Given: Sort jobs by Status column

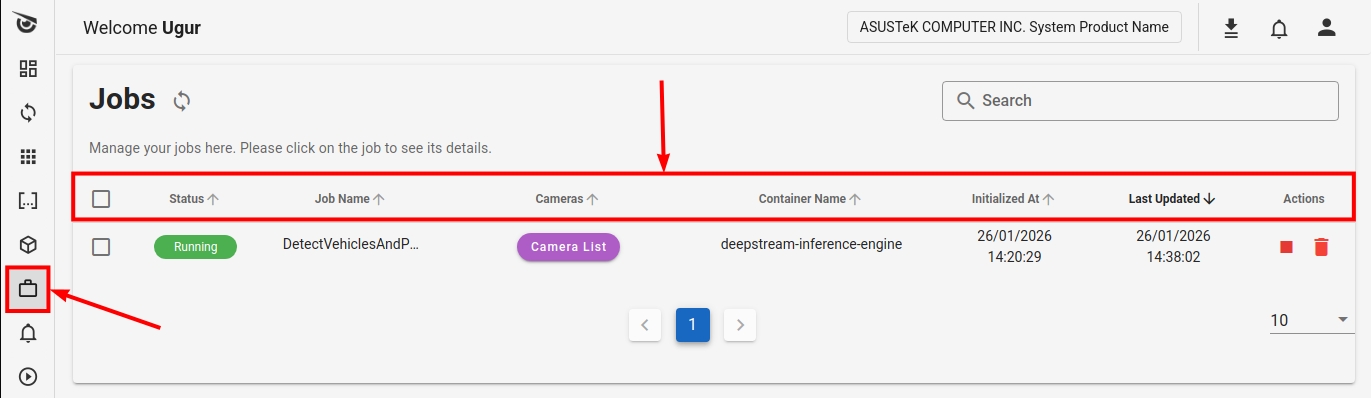Looking at the screenshot, I should [x=194, y=199].
